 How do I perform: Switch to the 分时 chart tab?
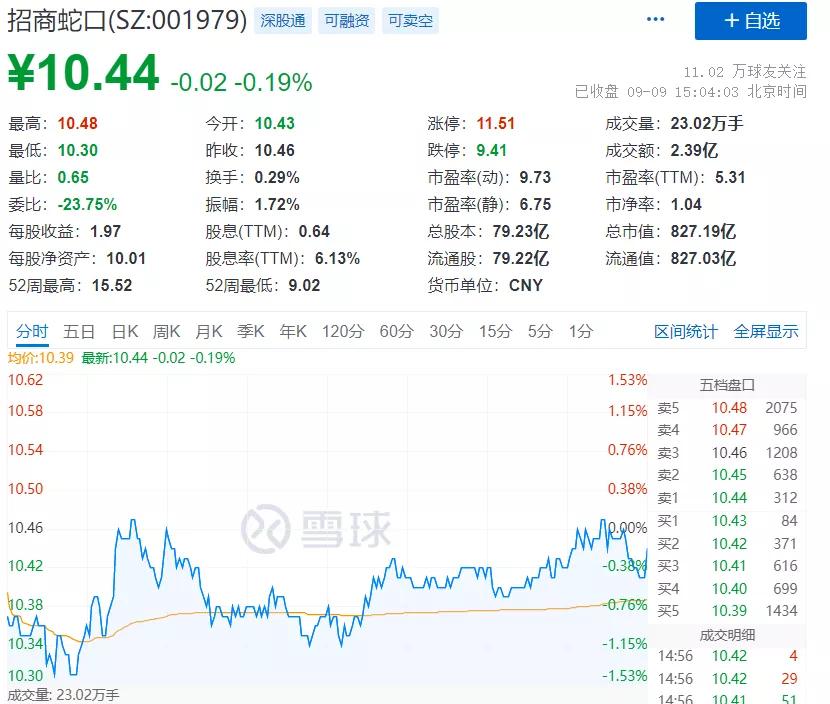pyautogui.click(x=32, y=331)
